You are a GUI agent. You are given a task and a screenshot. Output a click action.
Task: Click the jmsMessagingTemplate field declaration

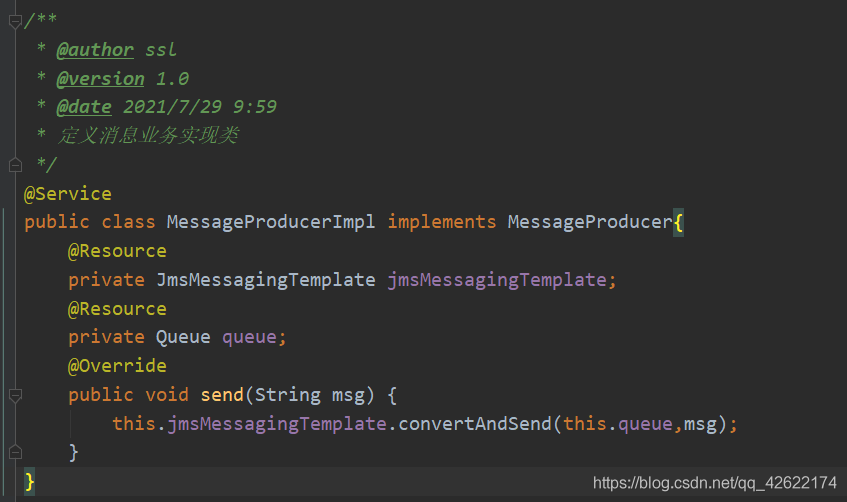click(x=496, y=280)
